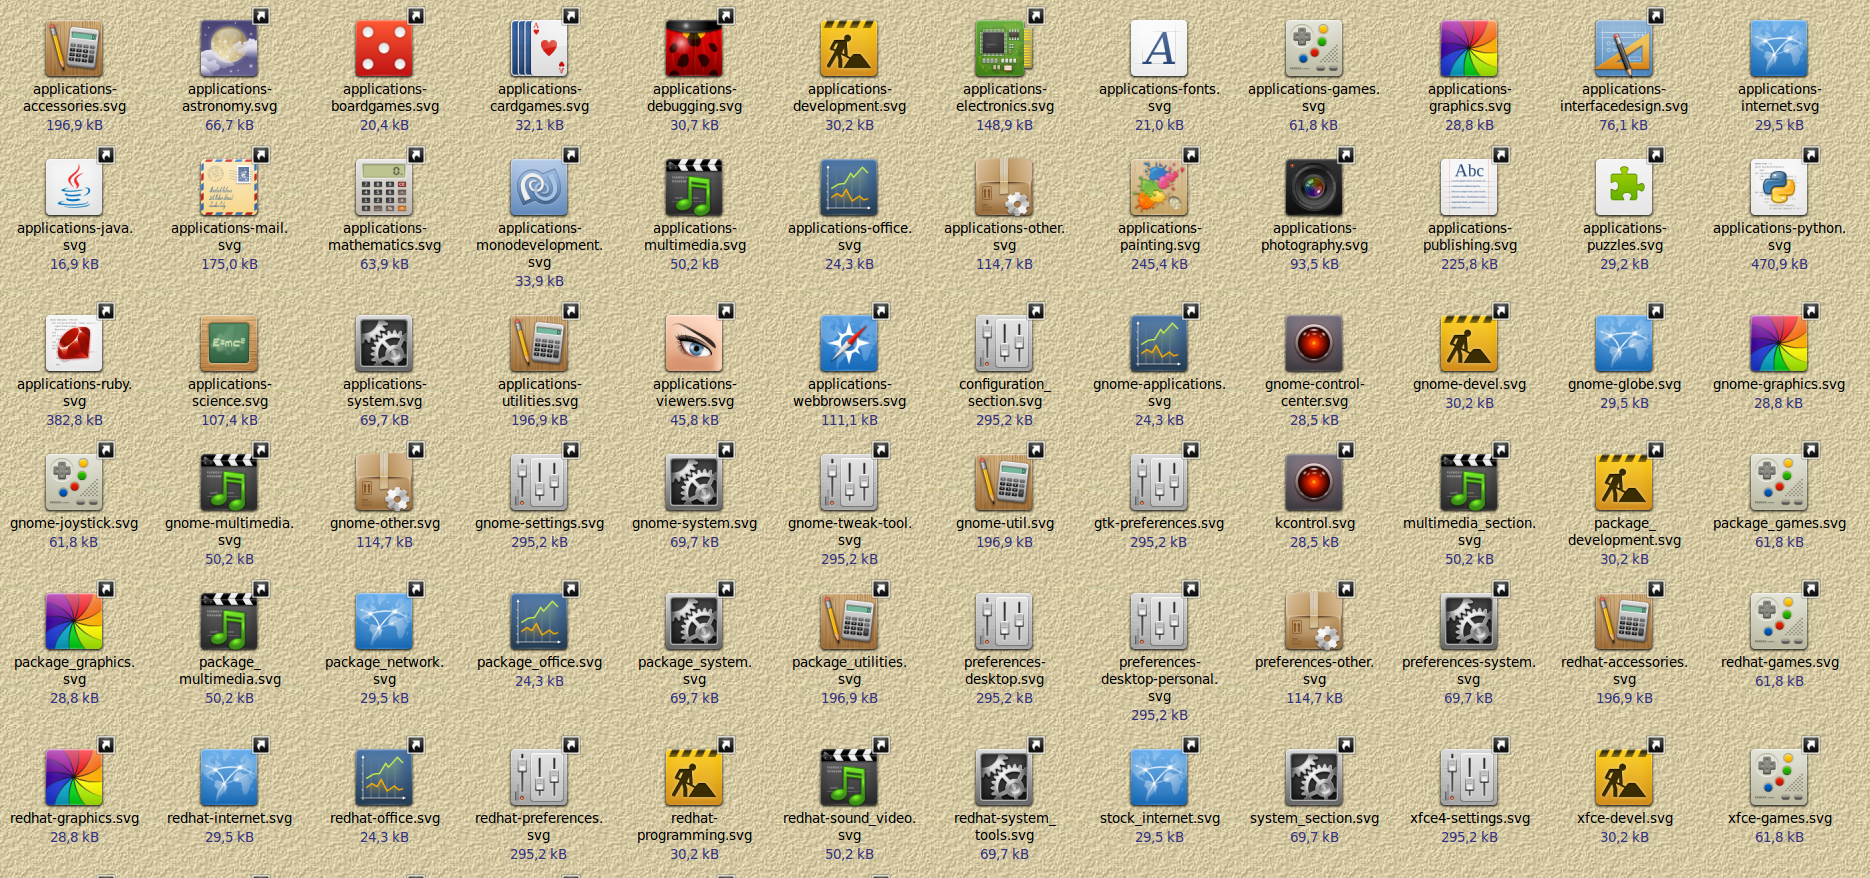This screenshot has height=878, width=1870.
Task: Click the applications-internet.svg globe icon
Action: [x=1779, y=48]
